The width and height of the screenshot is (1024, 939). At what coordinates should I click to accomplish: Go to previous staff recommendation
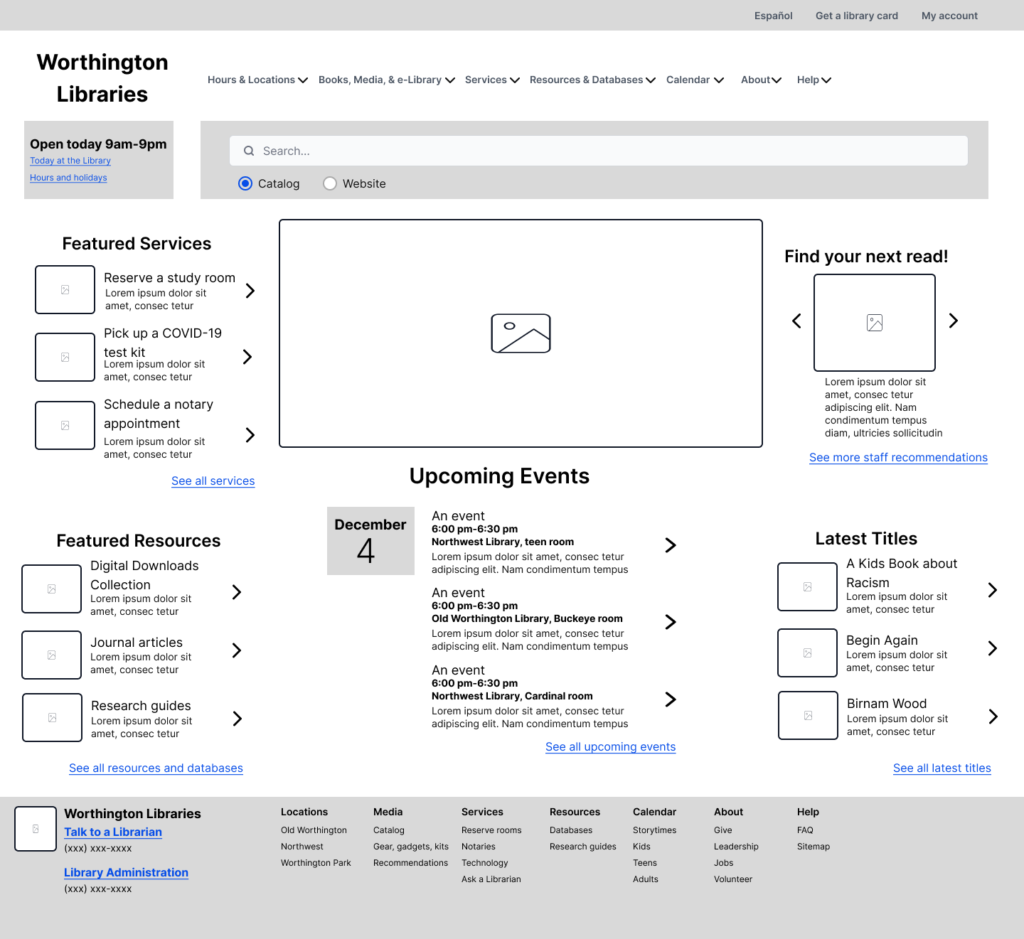pos(797,321)
